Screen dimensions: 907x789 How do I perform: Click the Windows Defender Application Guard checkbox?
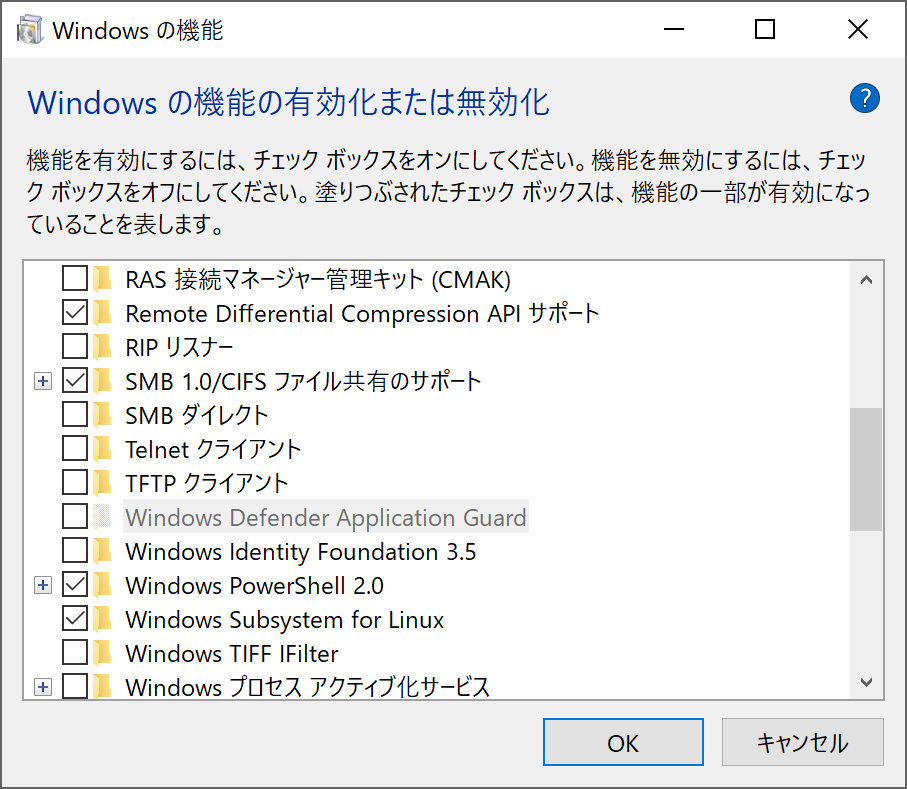pyautogui.click(x=75, y=517)
